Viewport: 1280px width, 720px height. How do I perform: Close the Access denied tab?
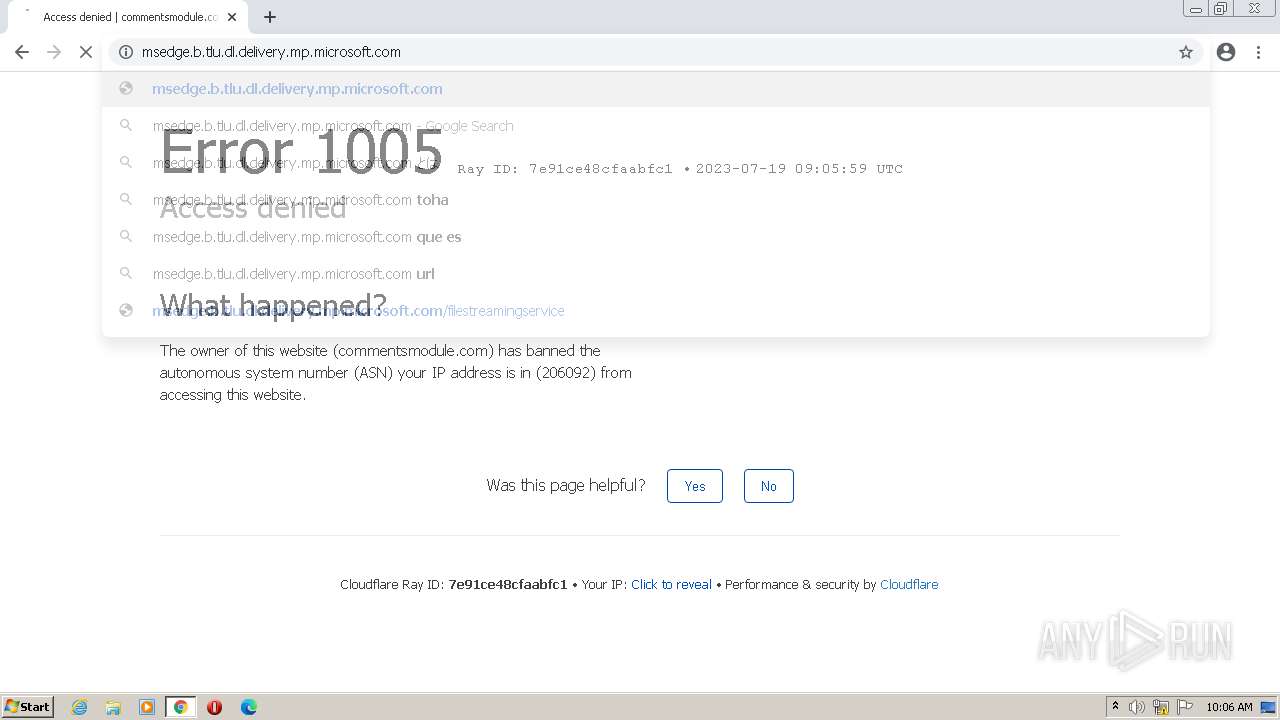[232, 17]
